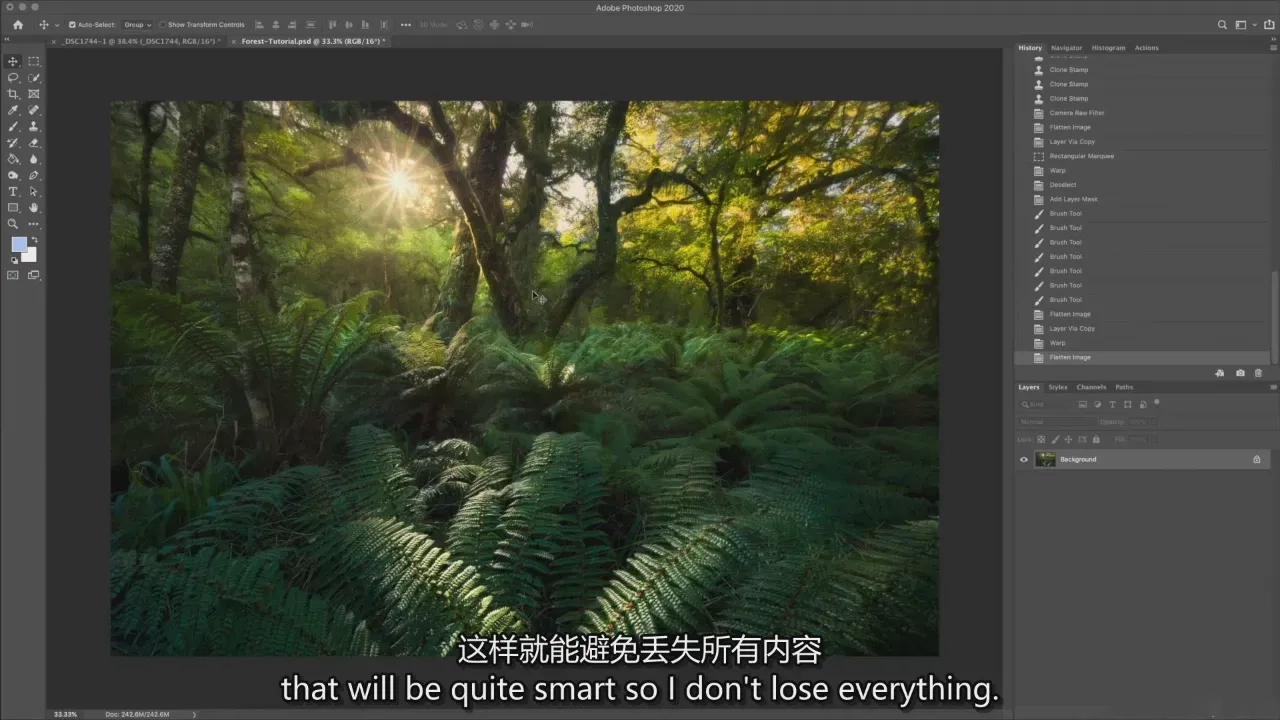
Task: Select the Frame tool
Action: (x=34, y=94)
